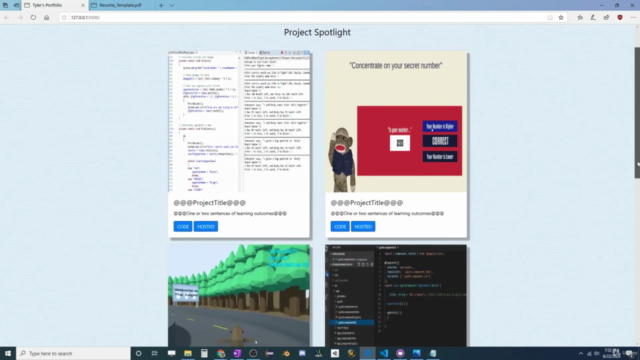
Task: Open a new browser tab
Action: coord(161,5)
